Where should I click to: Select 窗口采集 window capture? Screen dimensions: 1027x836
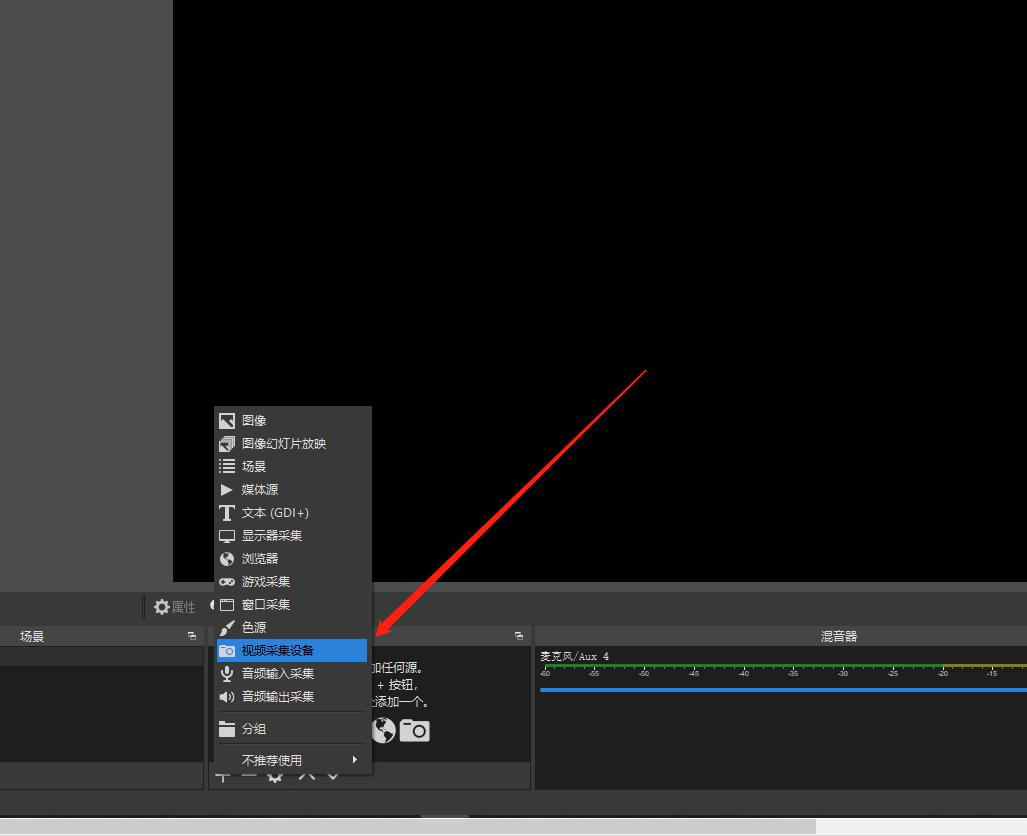[265, 605]
